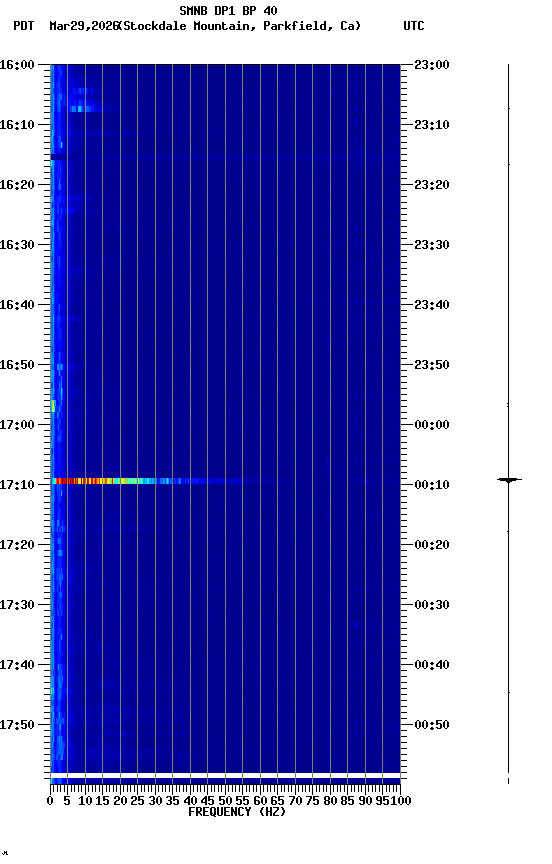Click the '17:00' PDT time label
This screenshot has width=552, height=864.
(x=17, y=425)
